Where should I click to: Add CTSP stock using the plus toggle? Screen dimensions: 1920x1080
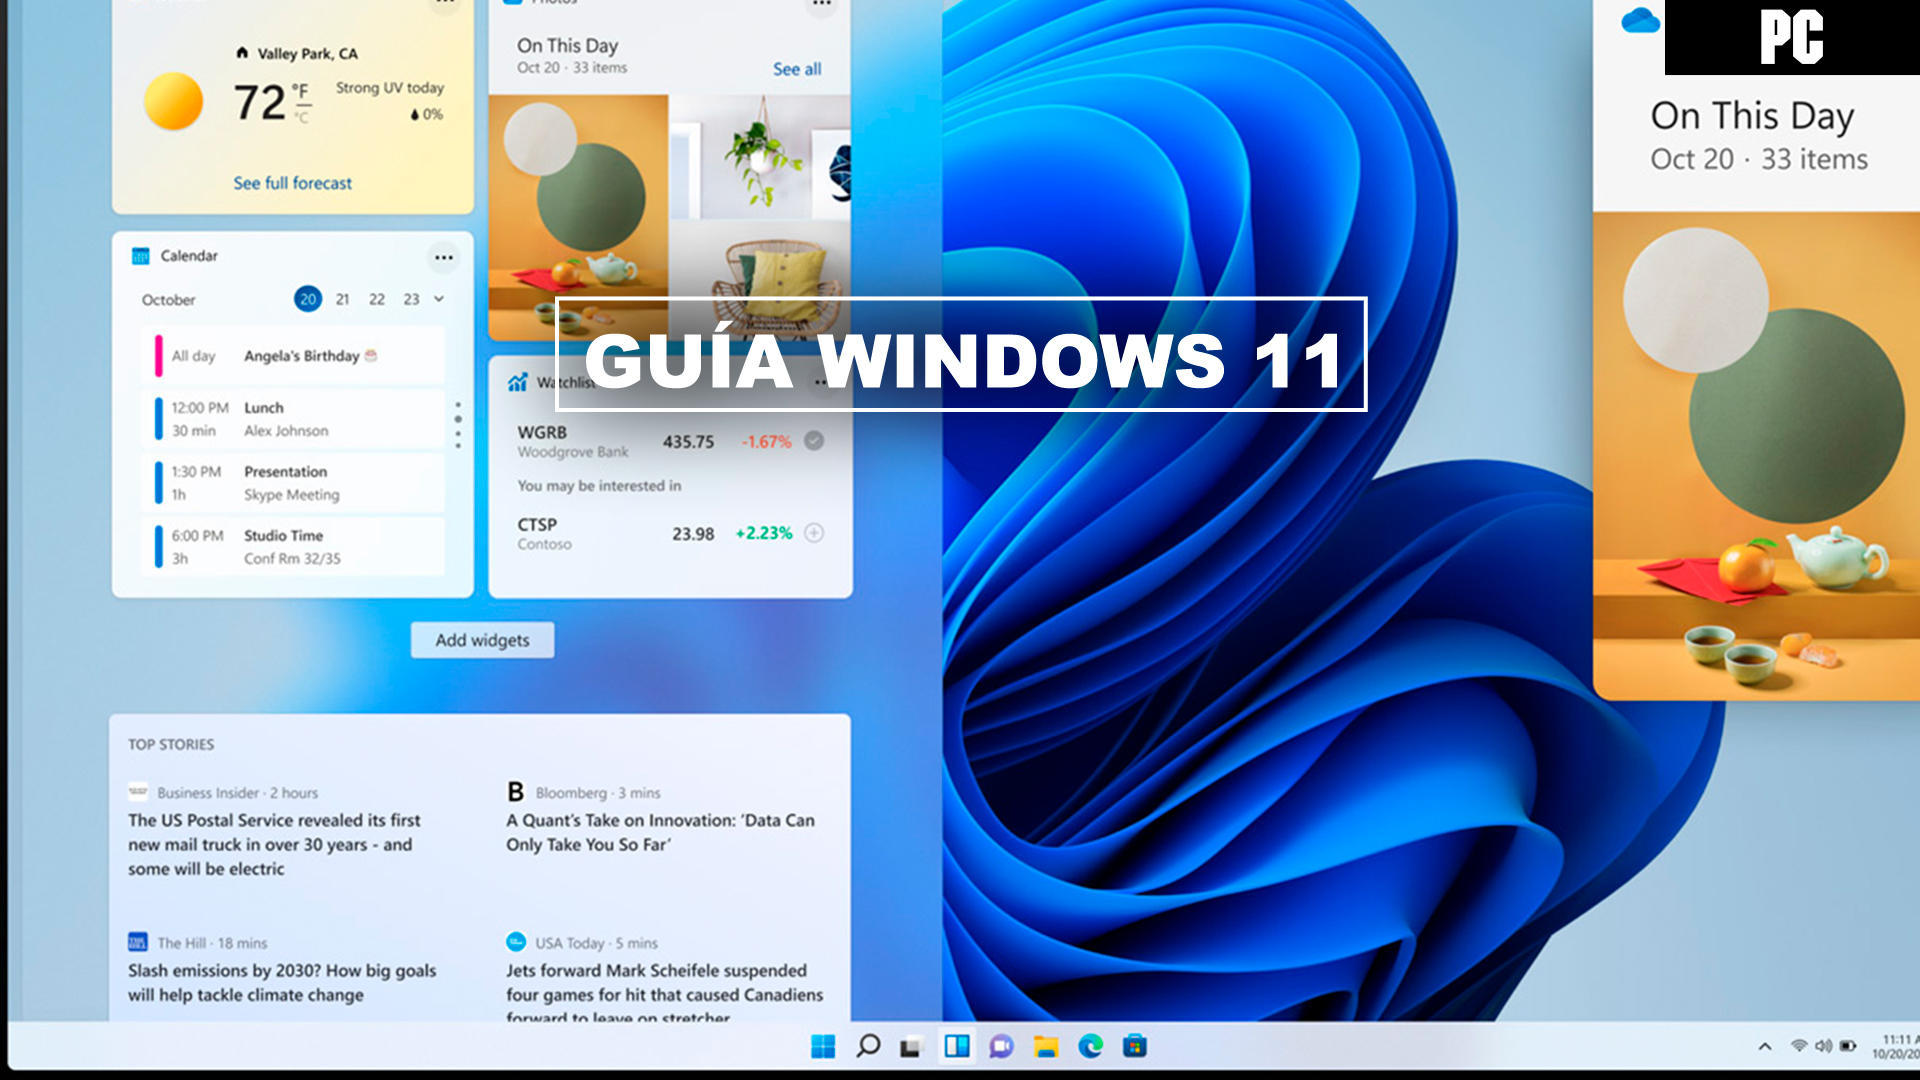click(814, 530)
